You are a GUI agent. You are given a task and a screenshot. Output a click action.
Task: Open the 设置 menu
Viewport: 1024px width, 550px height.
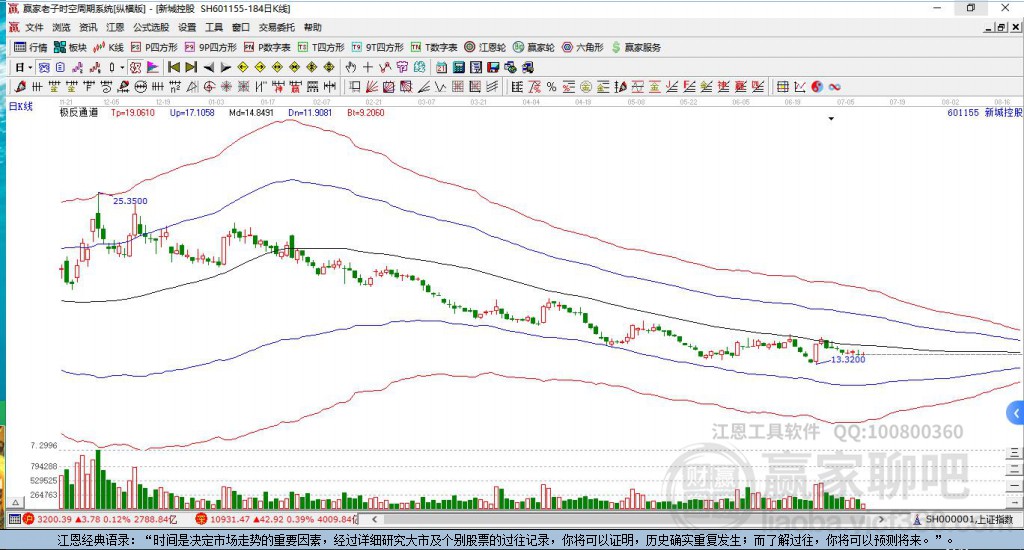(187, 27)
